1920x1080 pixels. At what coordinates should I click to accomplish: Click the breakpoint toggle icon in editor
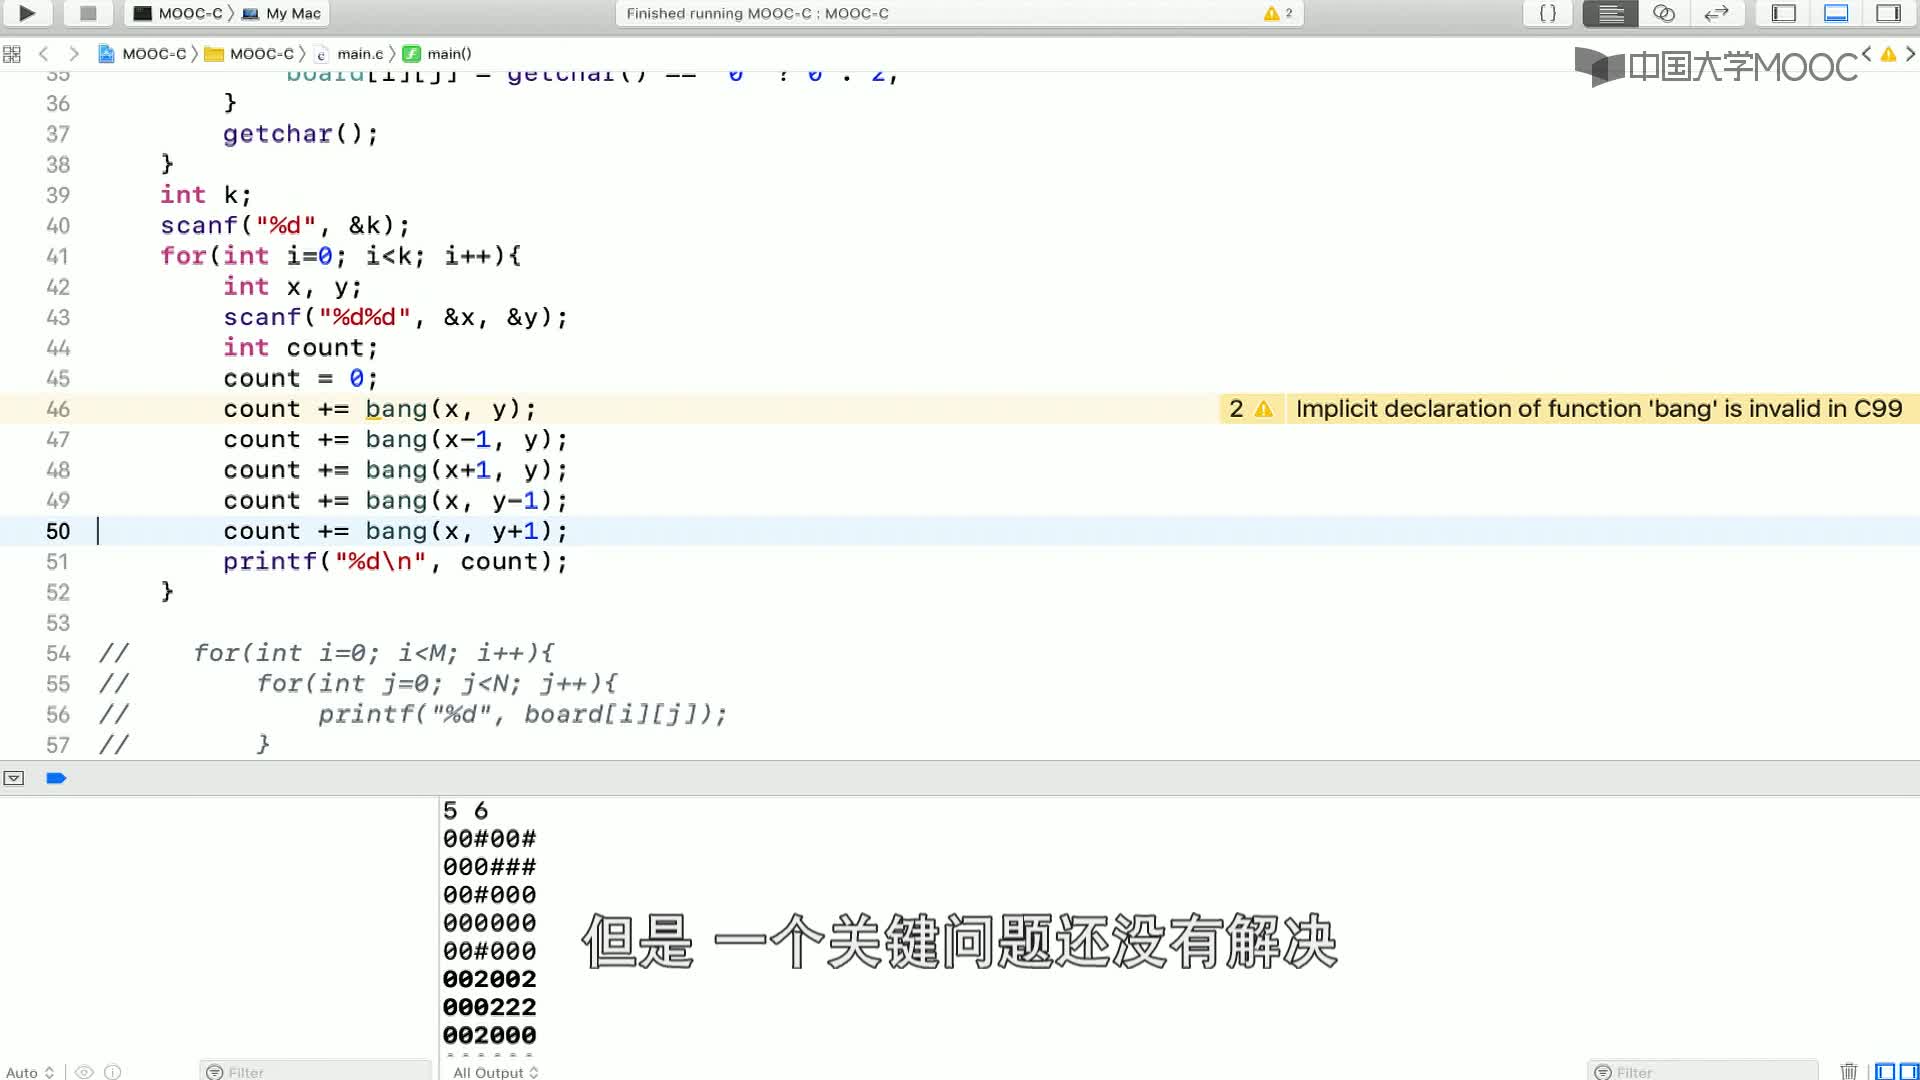tap(55, 777)
